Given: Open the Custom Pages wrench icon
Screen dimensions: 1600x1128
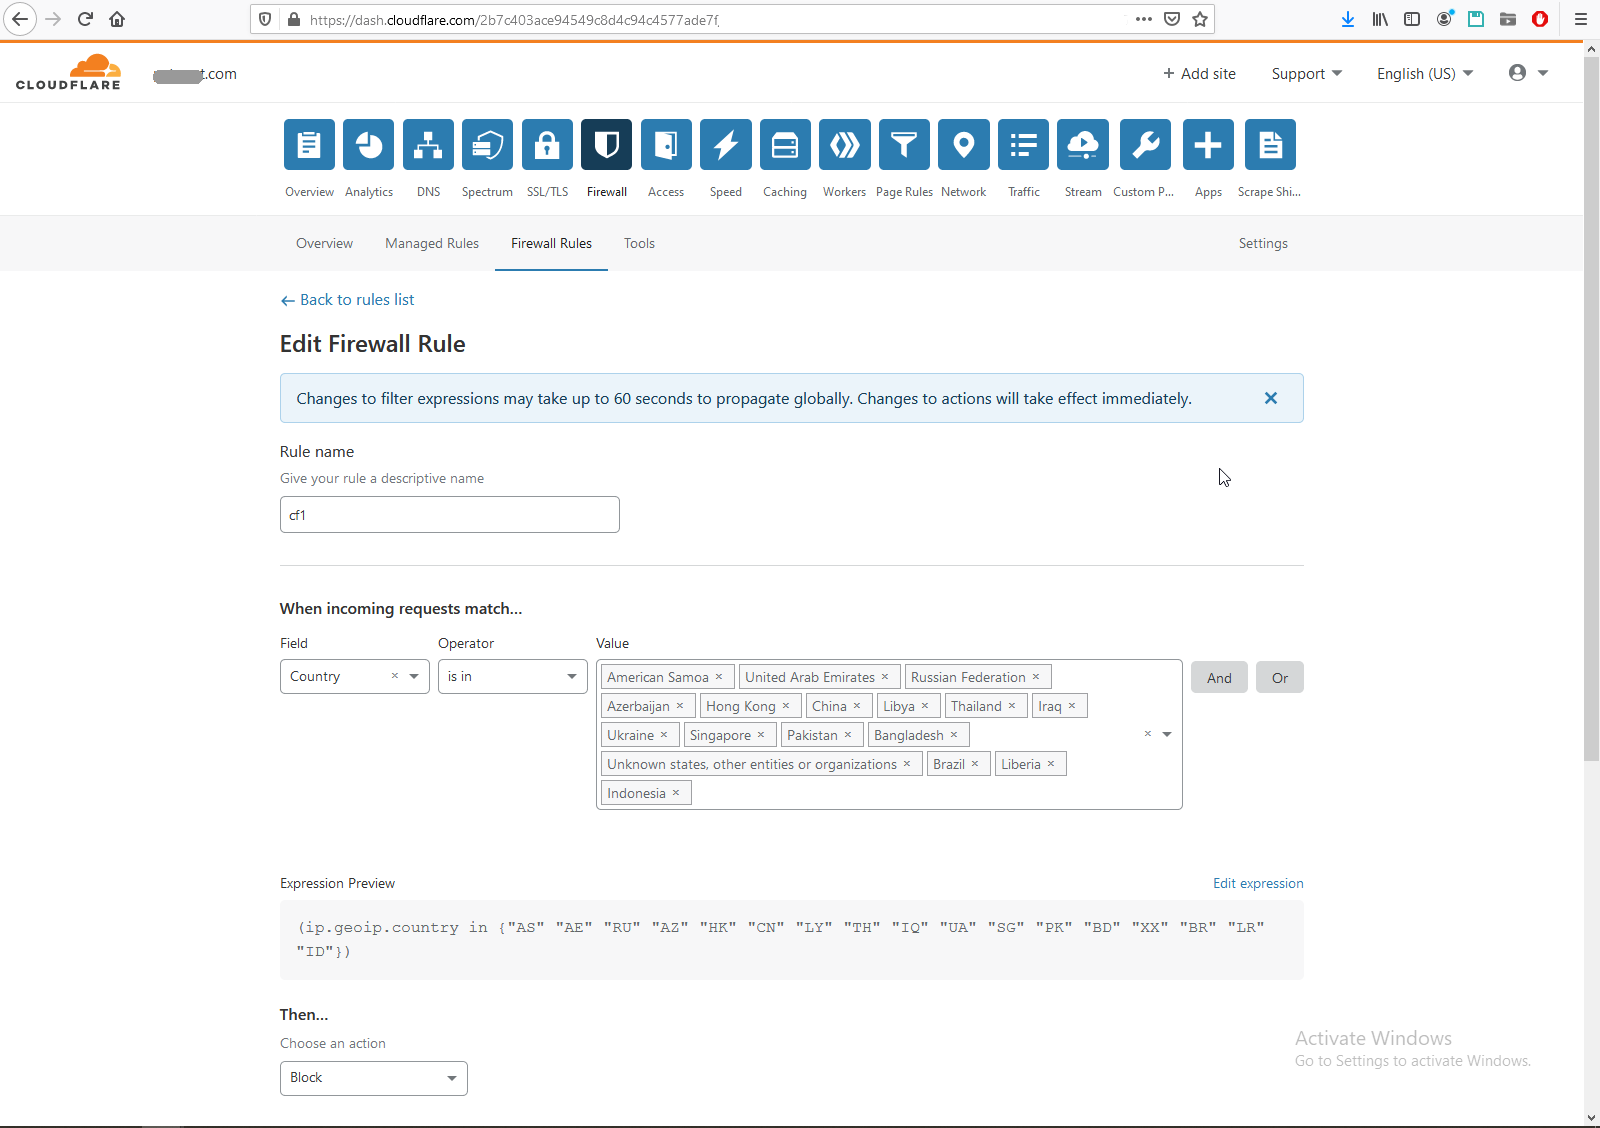Looking at the screenshot, I should (1145, 145).
